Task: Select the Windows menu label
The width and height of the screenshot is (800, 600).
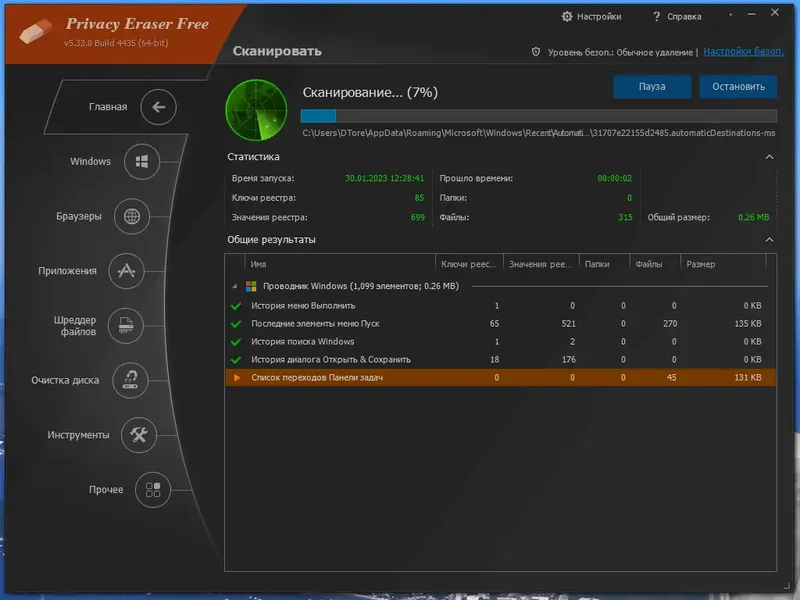Action: (x=90, y=161)
